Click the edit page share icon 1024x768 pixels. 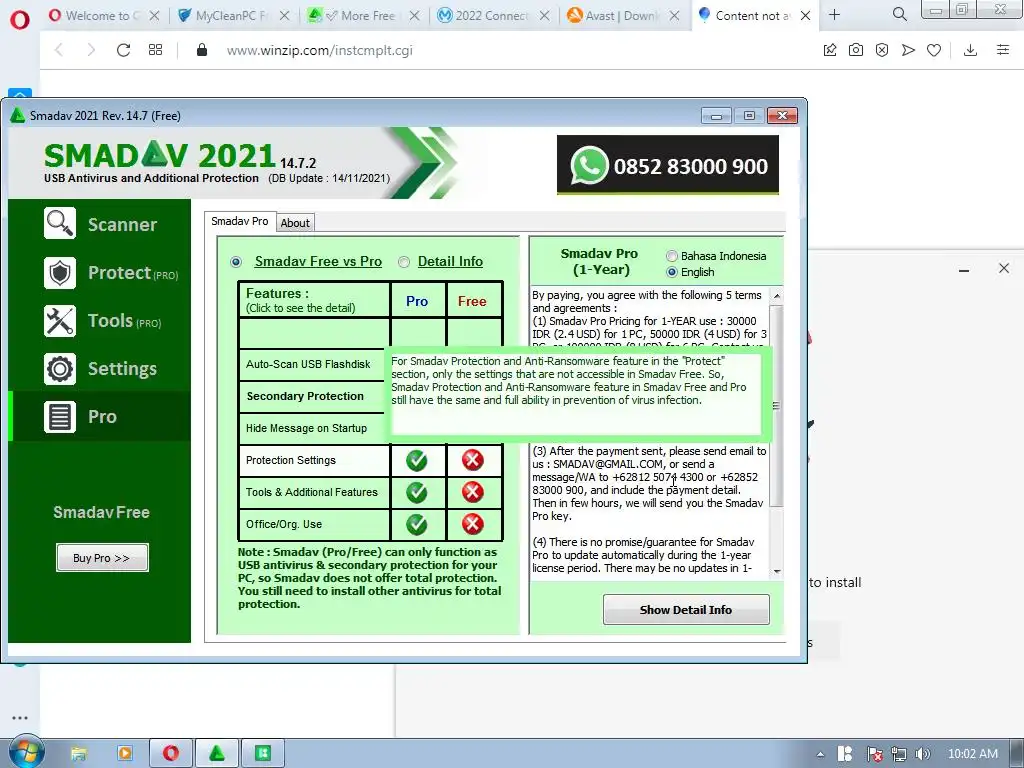pos(830,50)
